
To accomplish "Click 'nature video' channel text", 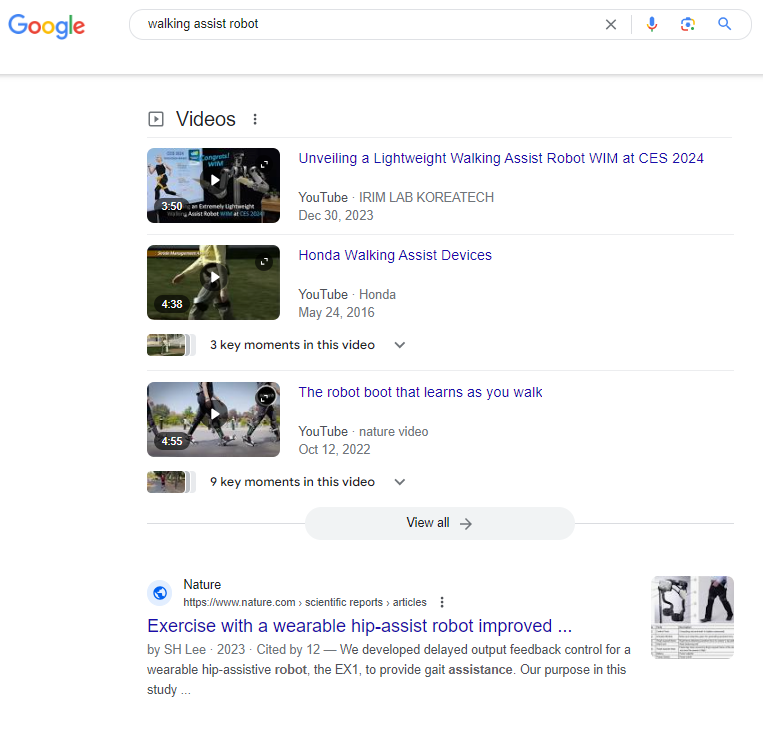I will click(x=393, y=432).
